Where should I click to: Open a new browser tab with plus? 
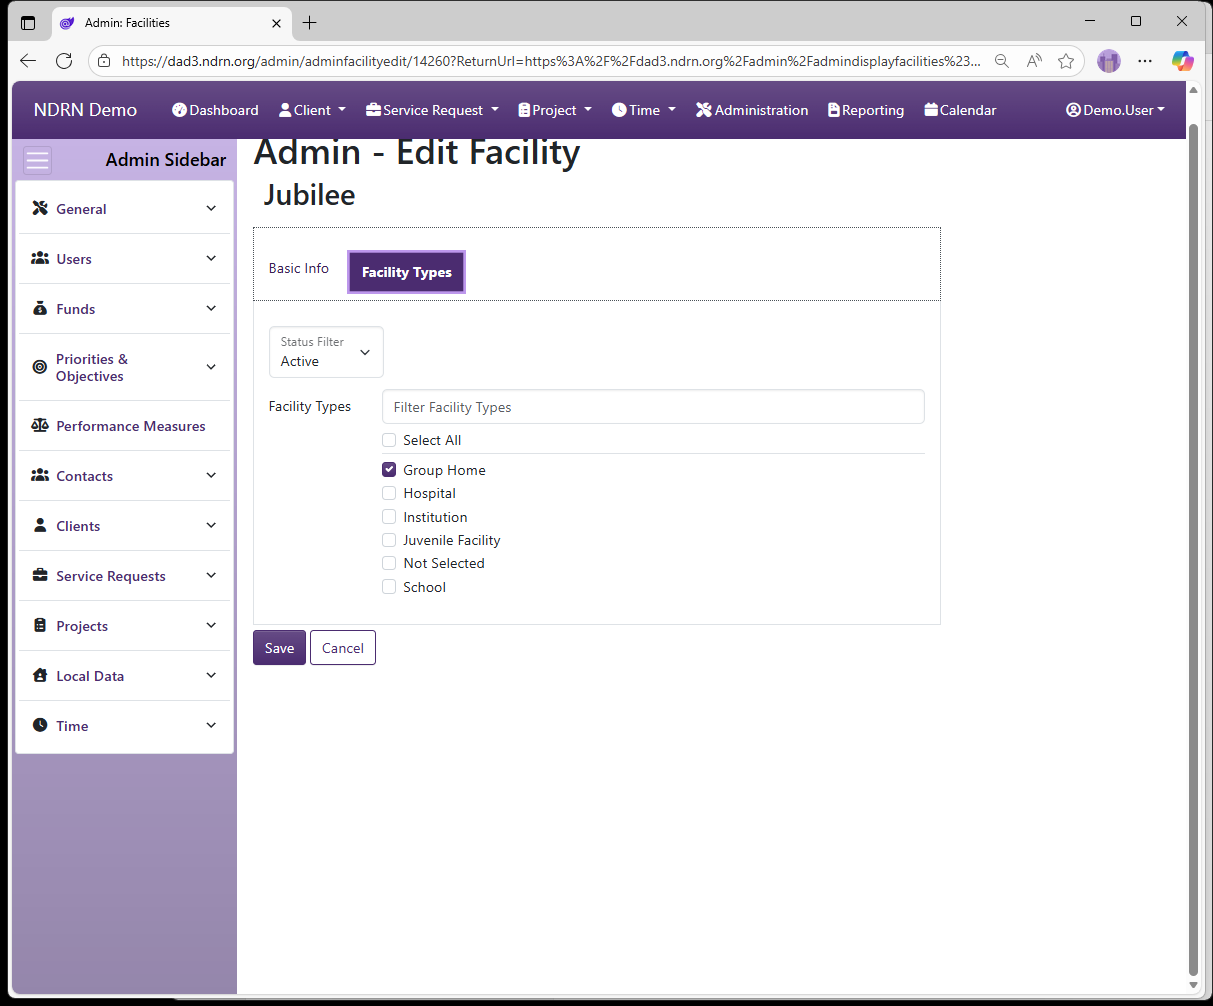310,22
